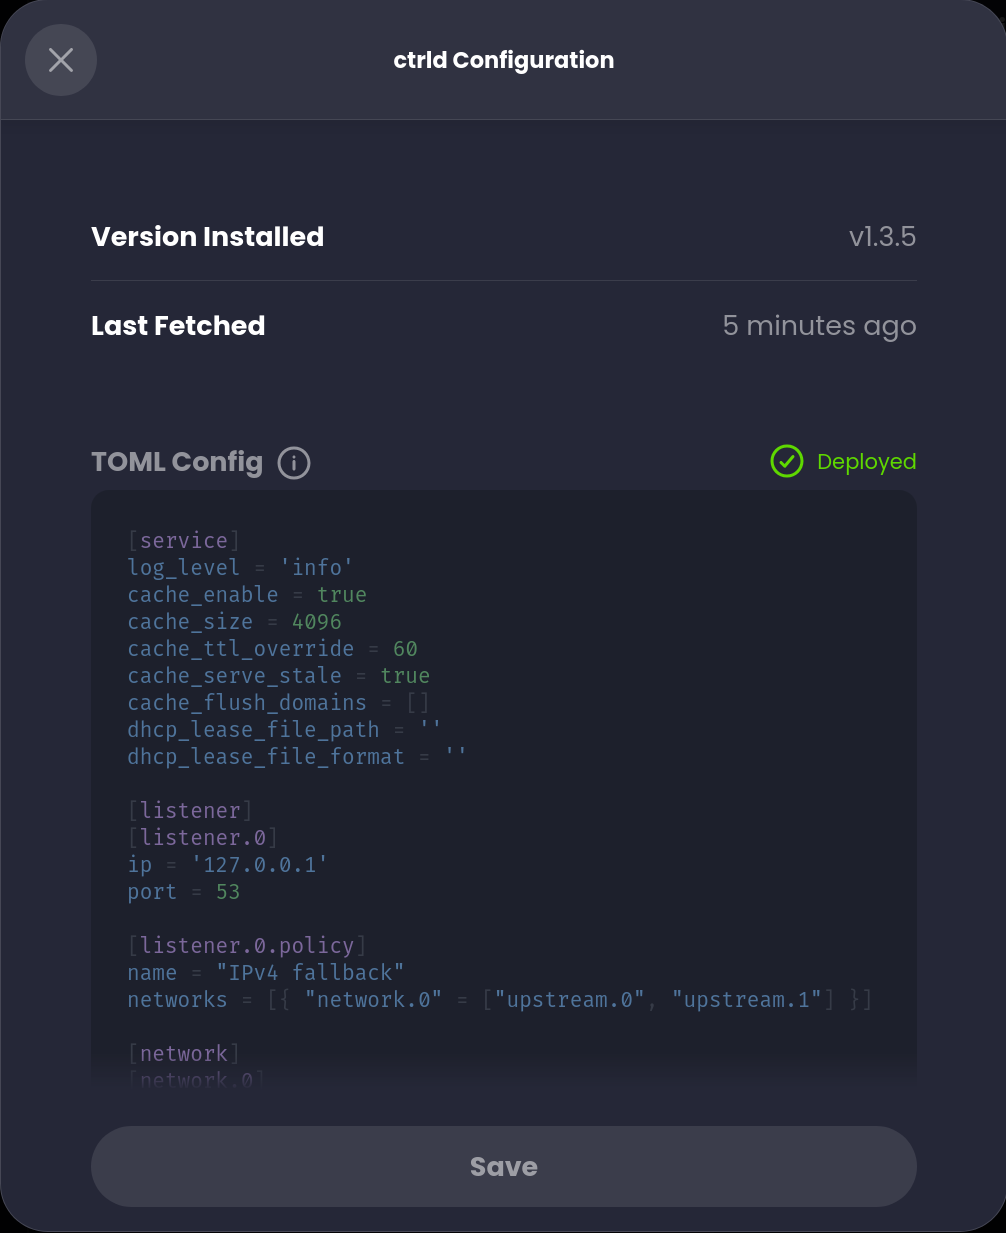Viewport: 1006px width, 1233px height.
Task: Click the "IPv4 fallback" policy name
Action: 310,973
